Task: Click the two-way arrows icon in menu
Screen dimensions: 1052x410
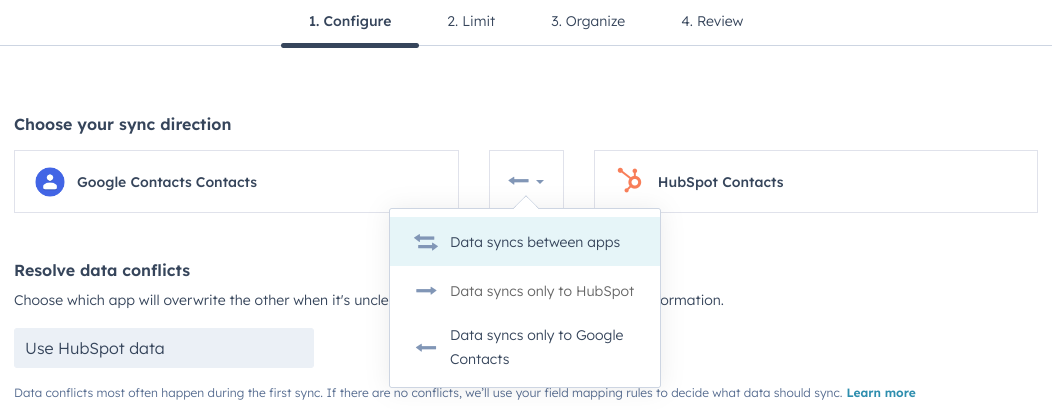Action: 425,242
